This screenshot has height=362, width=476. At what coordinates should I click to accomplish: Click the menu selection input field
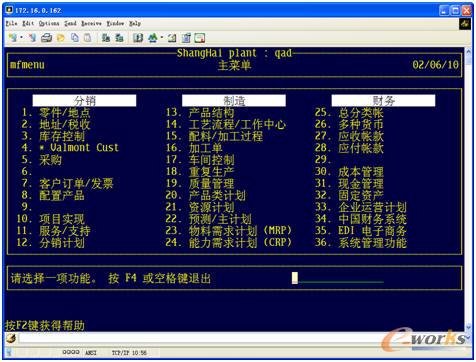[x=338, y=278]
